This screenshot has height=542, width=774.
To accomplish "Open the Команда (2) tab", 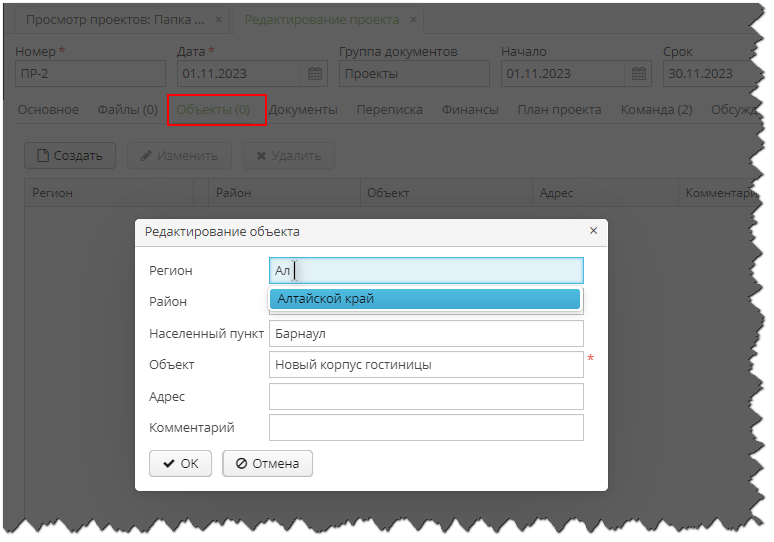I will click(x=656, y=110).
